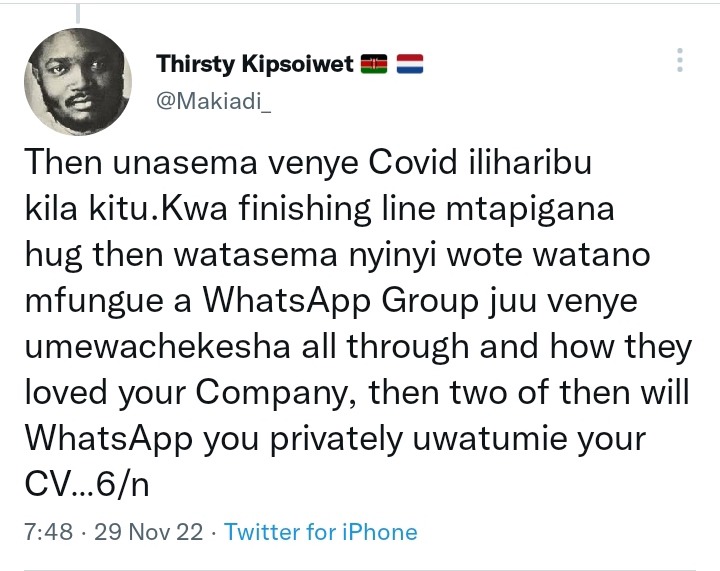Visit the @Makiadi_ handle profile
The image size is (720, 571).
(214, 101)
